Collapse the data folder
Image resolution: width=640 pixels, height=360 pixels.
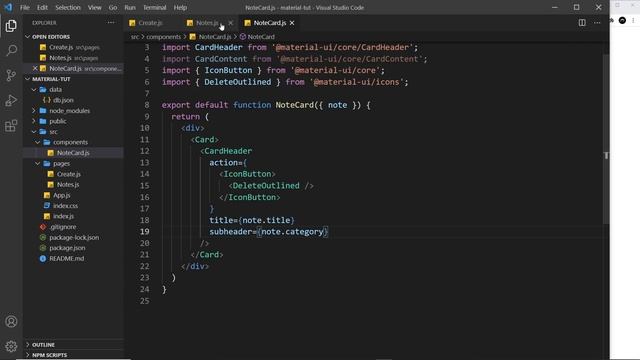(56, 89)
